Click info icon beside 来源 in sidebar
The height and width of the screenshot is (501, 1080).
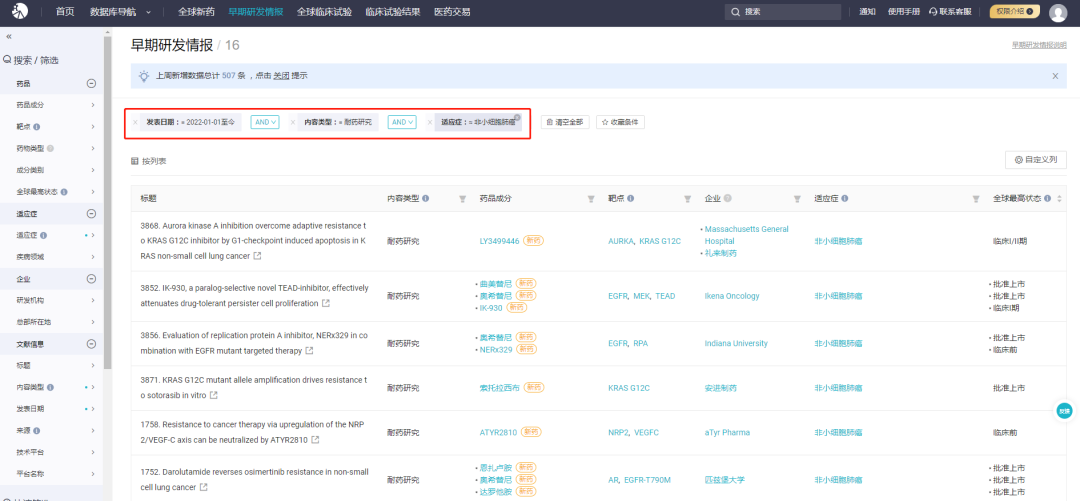tap(37, 431)
